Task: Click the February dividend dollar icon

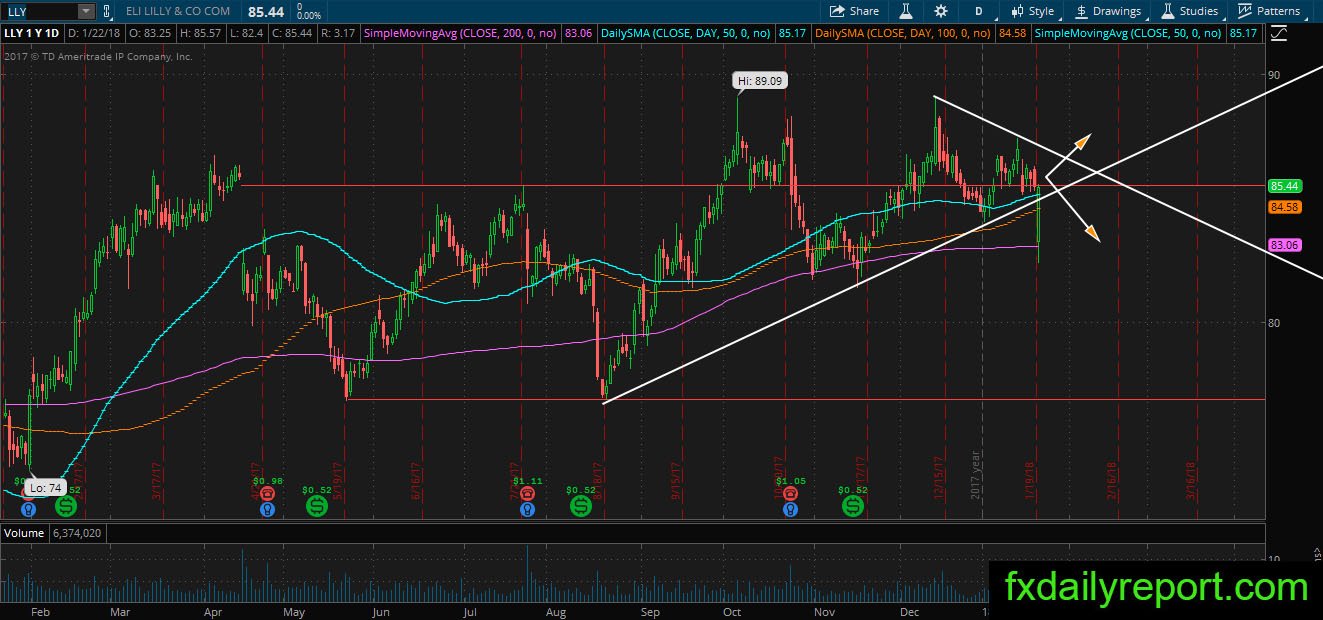Action: tap(64, 507)
